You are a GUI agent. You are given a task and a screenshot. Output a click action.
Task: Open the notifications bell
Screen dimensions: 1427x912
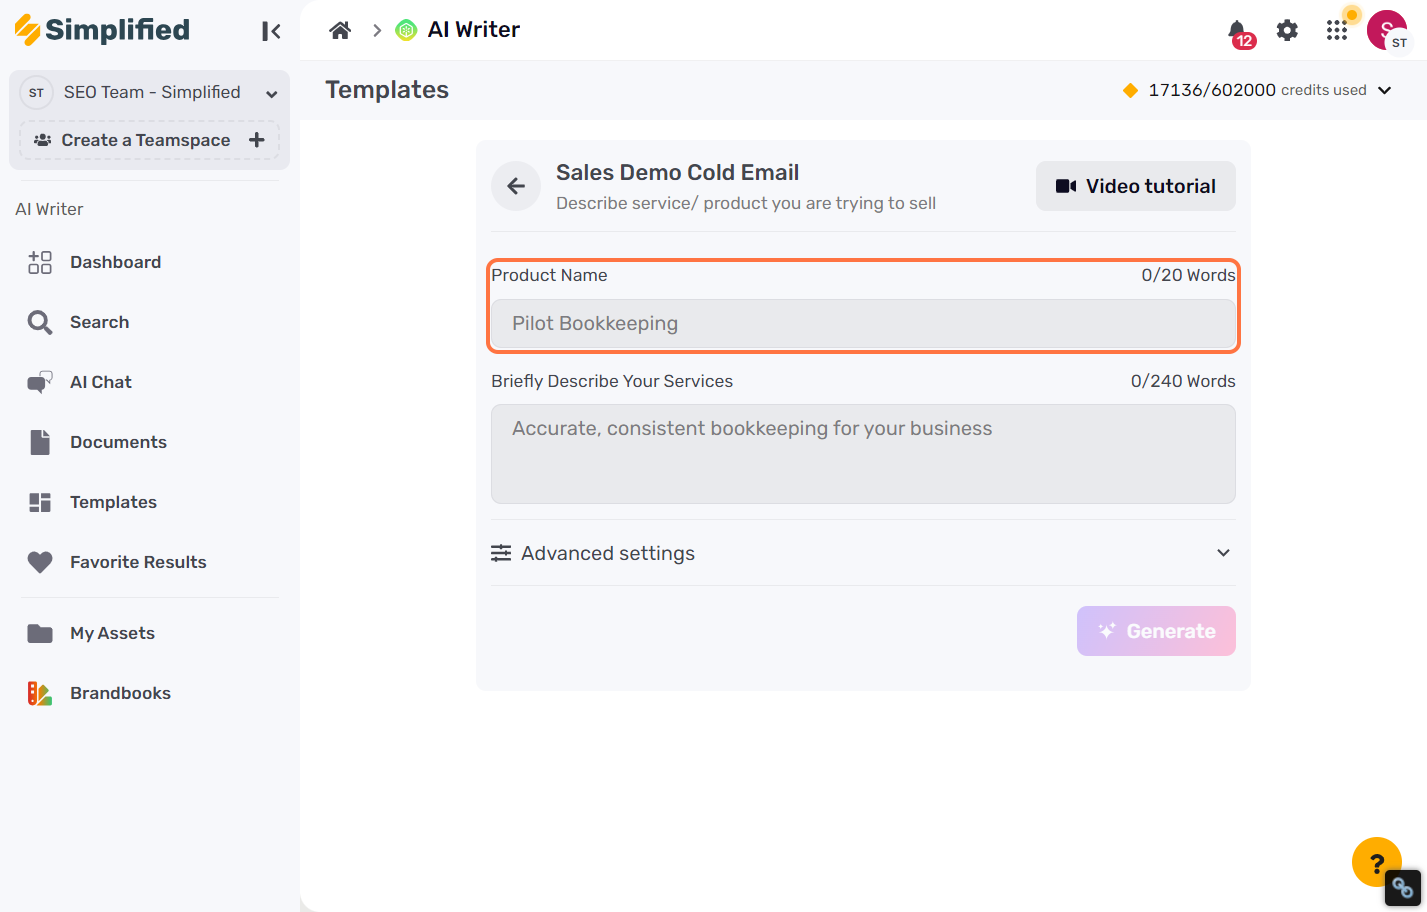coord(1238,32)
